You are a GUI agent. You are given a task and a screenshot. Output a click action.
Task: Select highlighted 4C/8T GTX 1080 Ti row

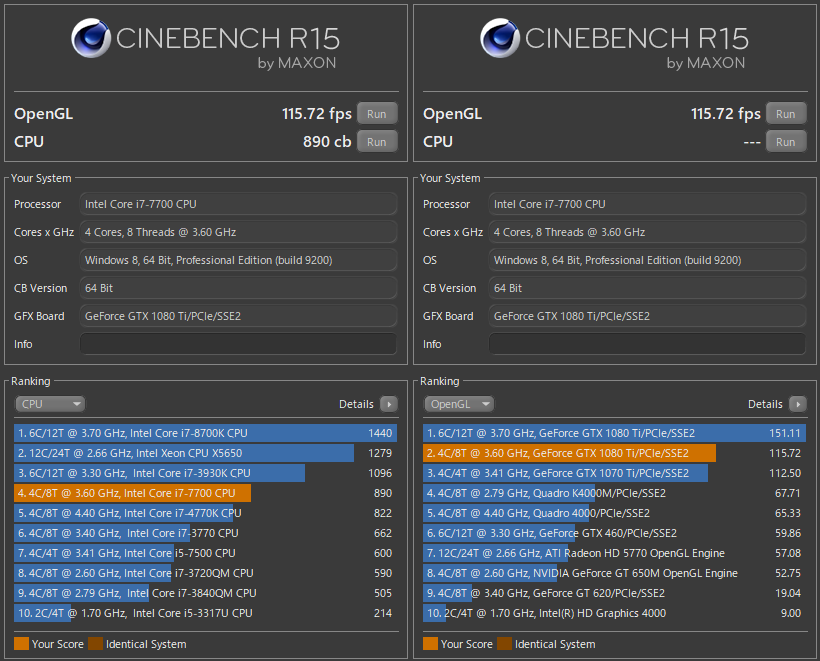coord(614,453)
